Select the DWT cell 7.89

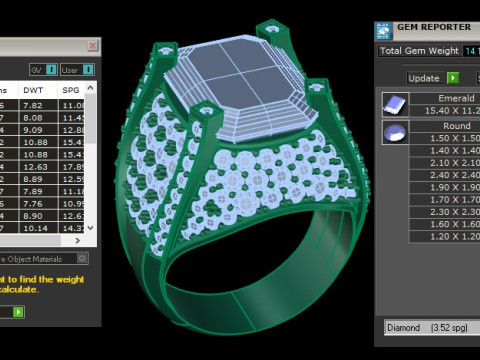click(x=38, y=191)
